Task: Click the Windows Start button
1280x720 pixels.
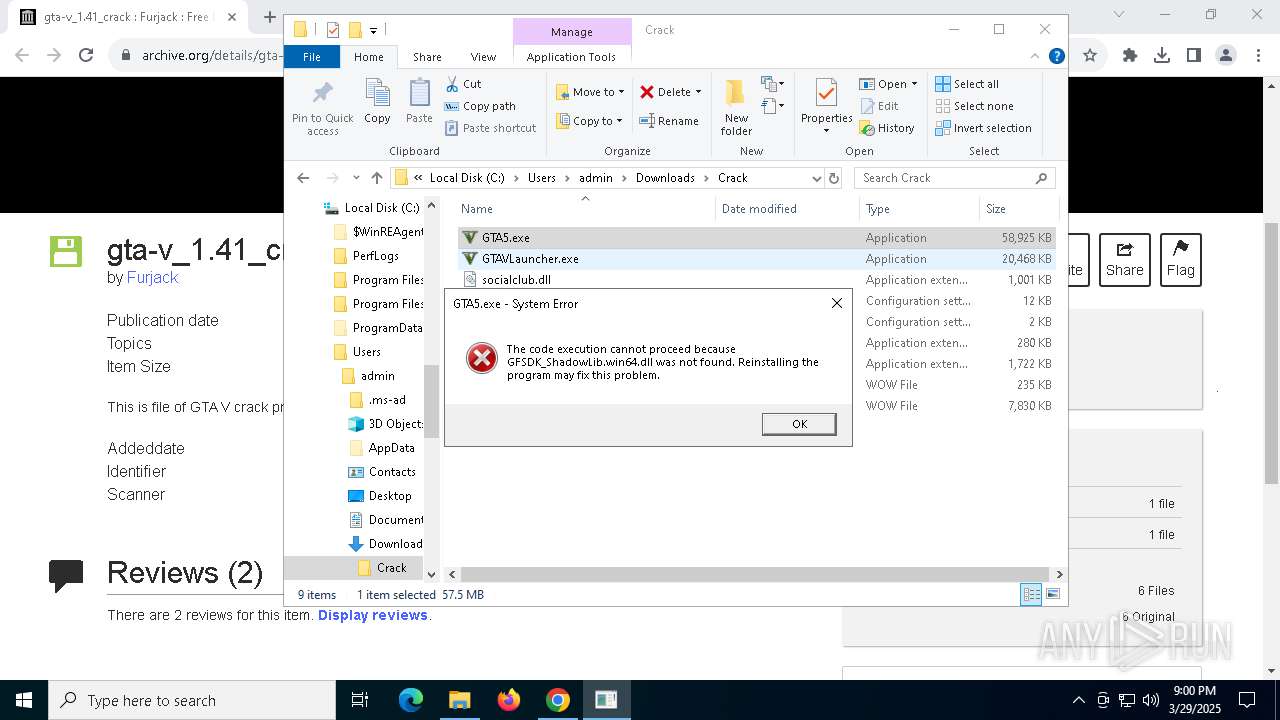Action: click(24, 700)
